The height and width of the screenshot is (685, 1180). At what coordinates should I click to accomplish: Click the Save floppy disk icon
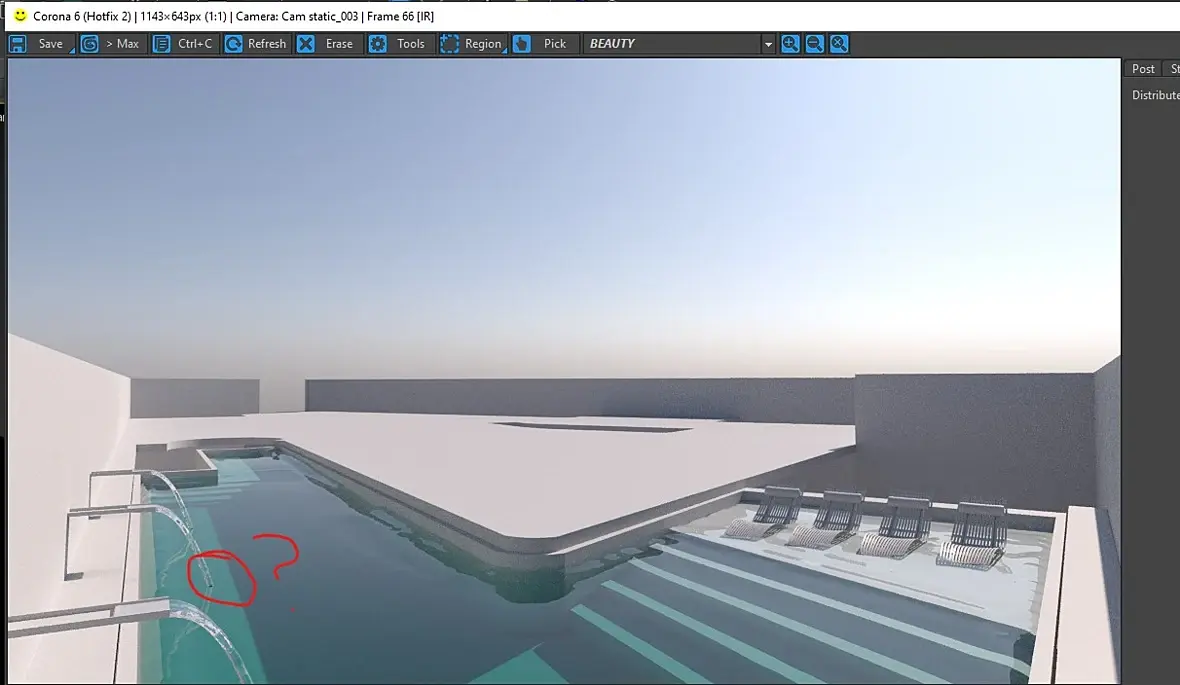18,44
